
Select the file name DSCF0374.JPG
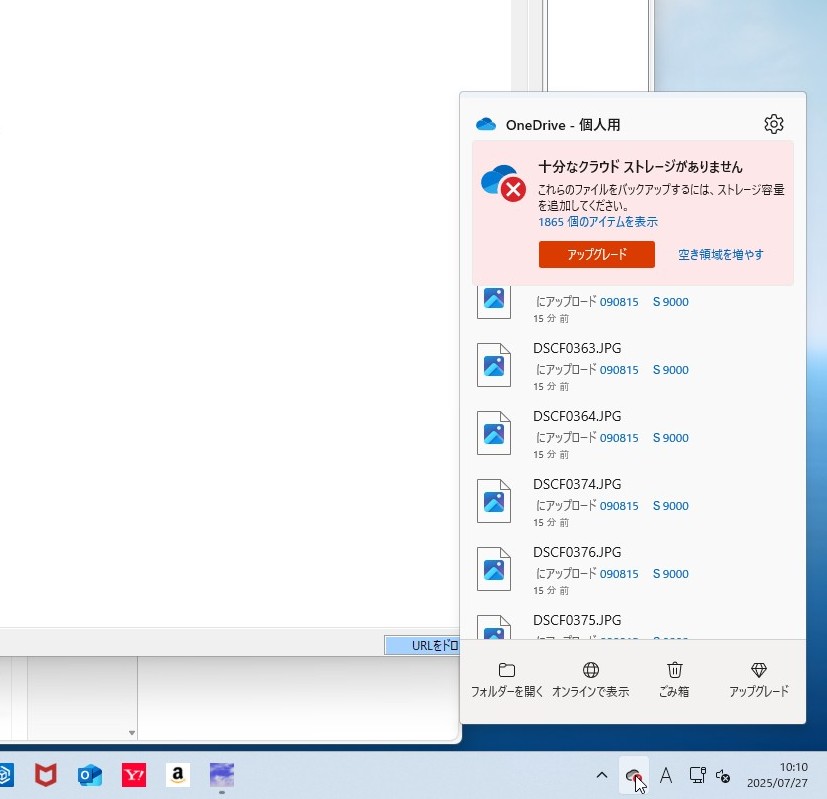point(577,484)
